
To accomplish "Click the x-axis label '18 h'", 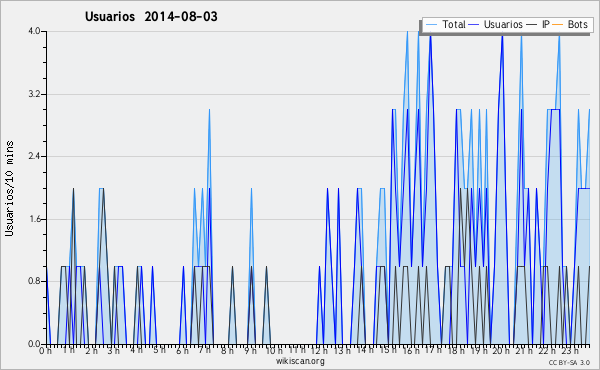I will pos(456,351).
